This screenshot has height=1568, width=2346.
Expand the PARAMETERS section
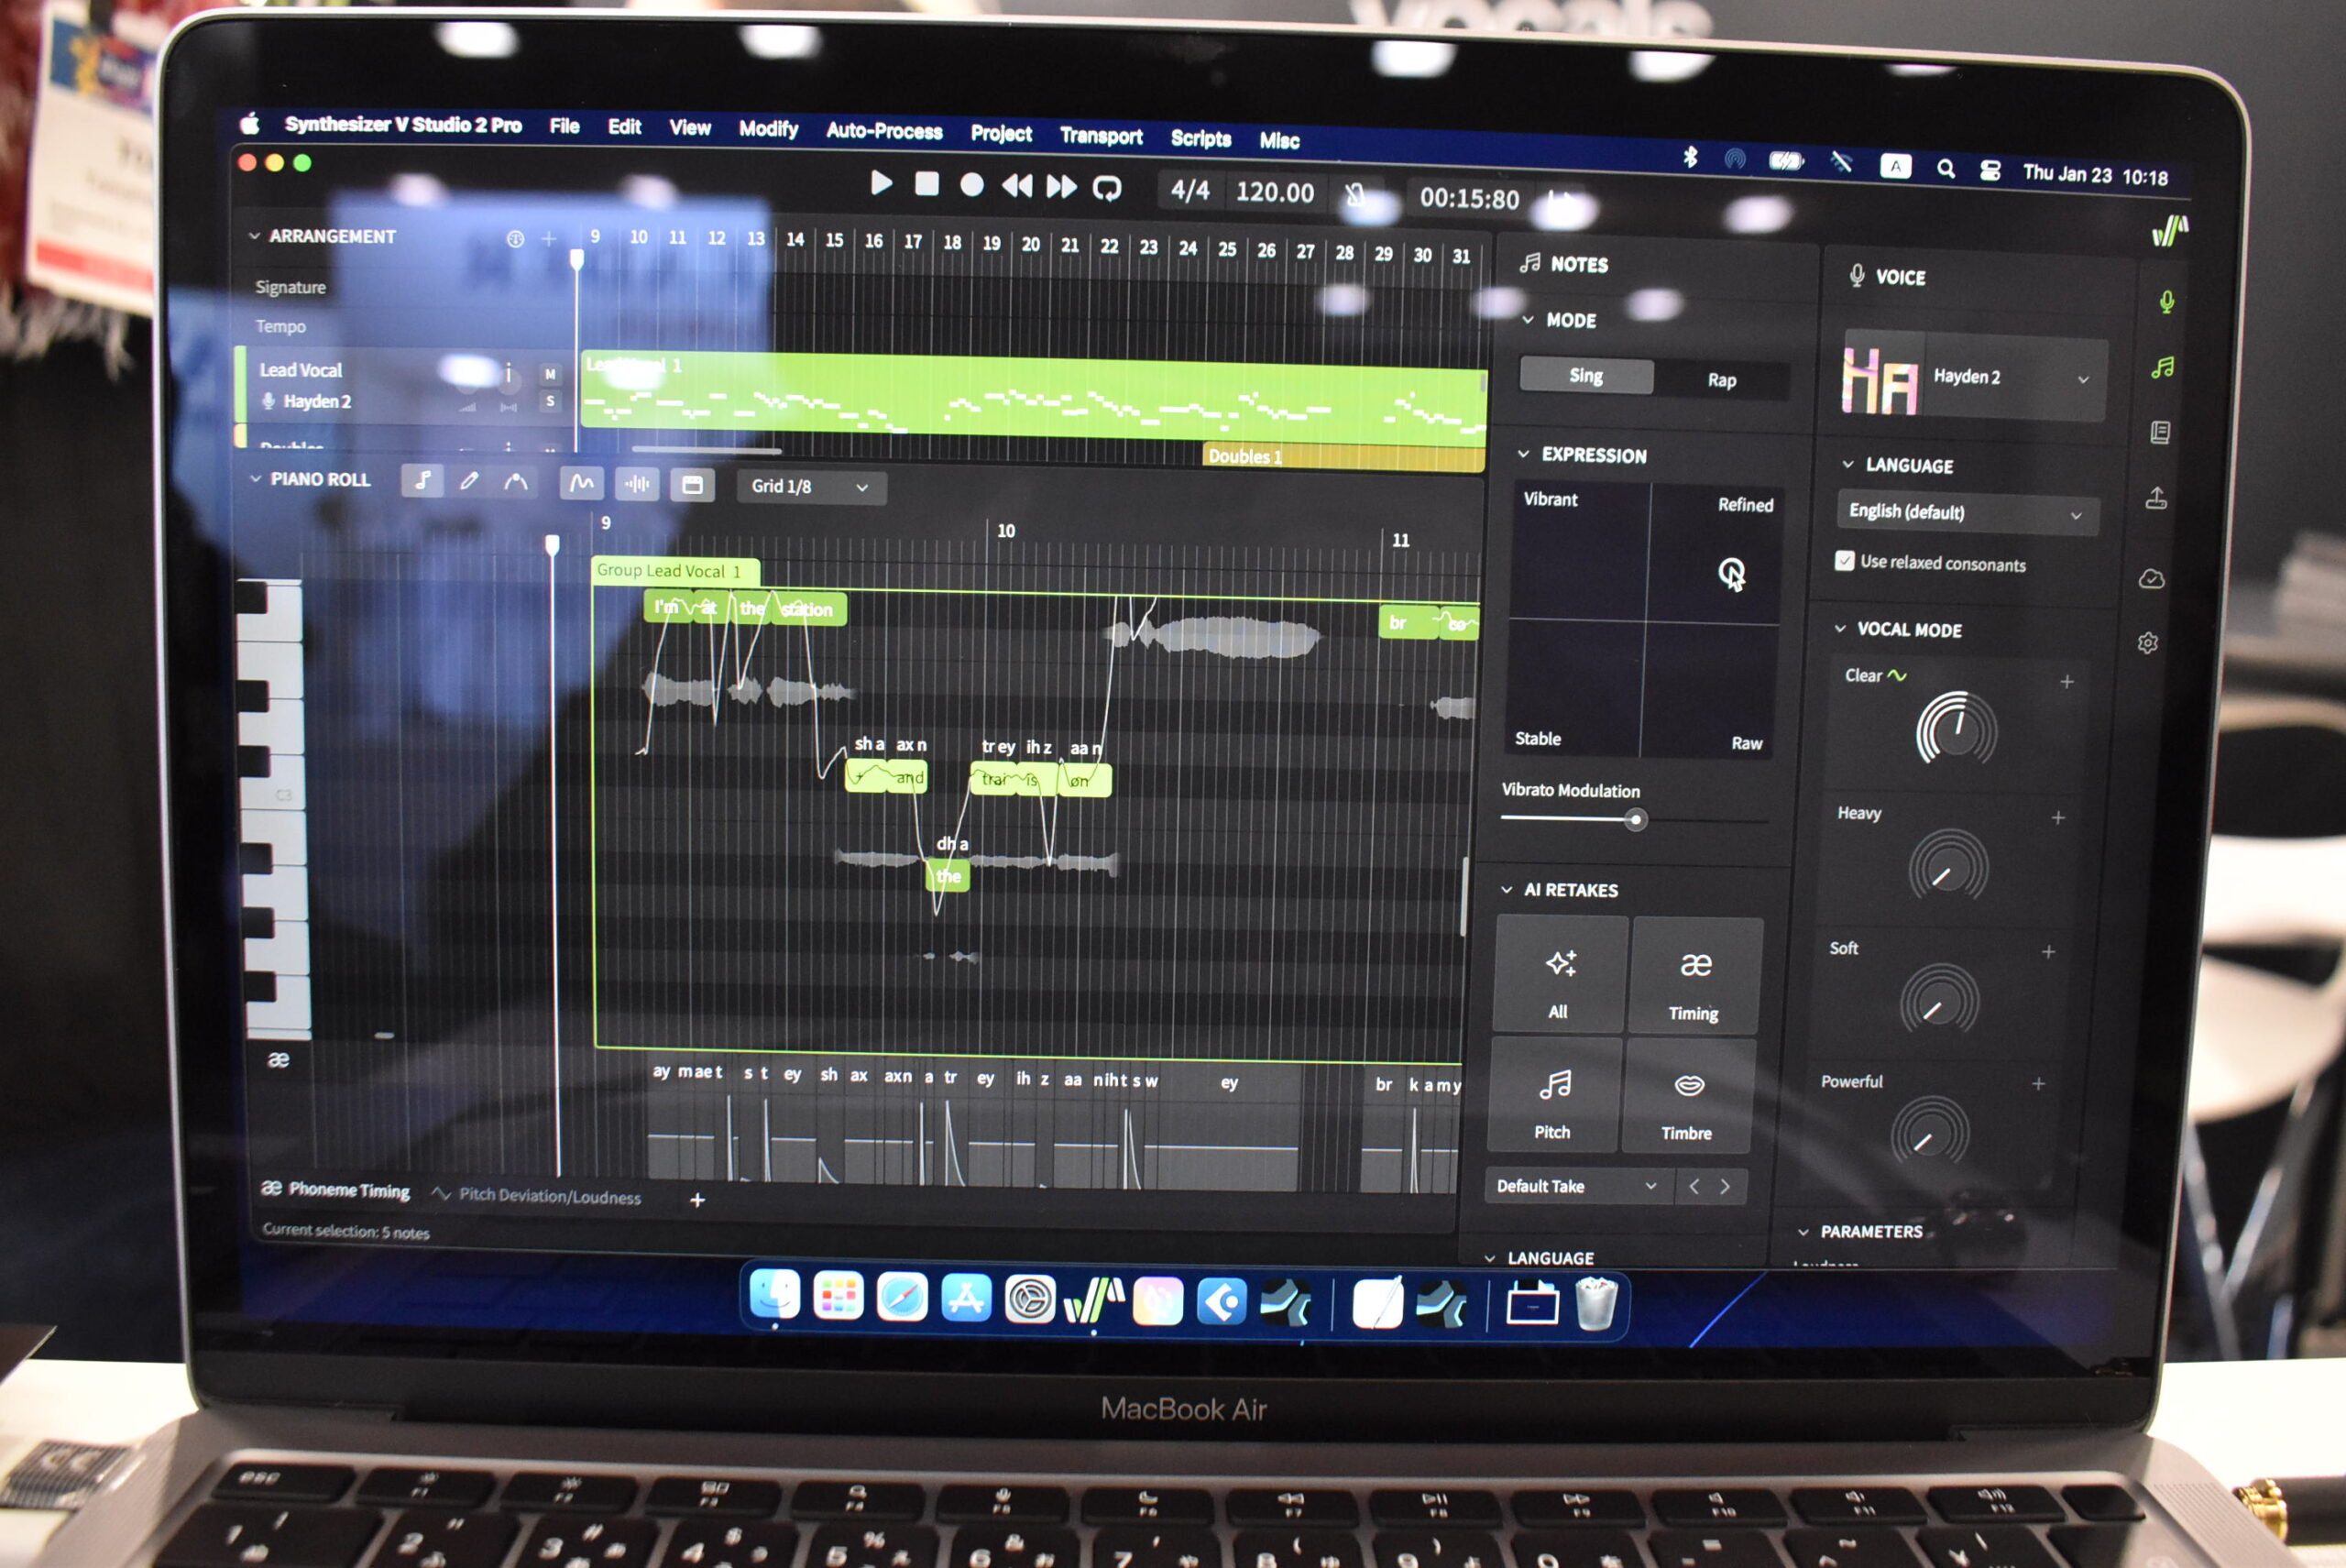click(1803, 1231)
